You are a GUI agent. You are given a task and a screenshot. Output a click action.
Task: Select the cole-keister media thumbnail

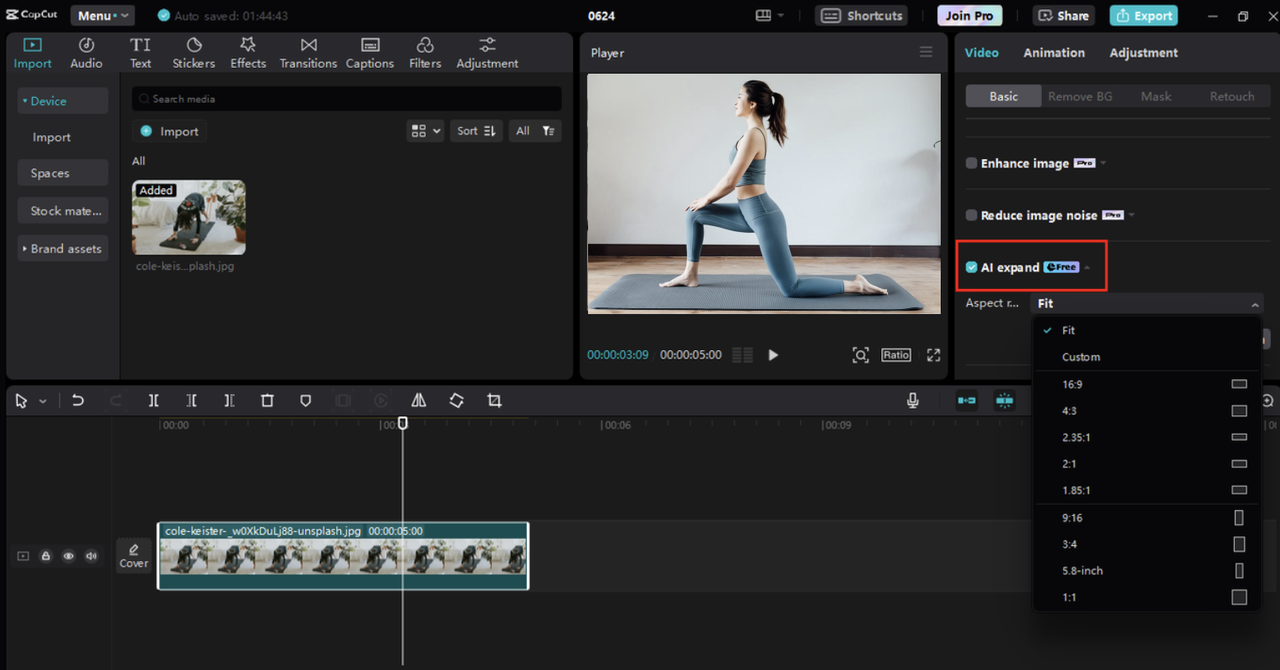click(x=189, y=217)
